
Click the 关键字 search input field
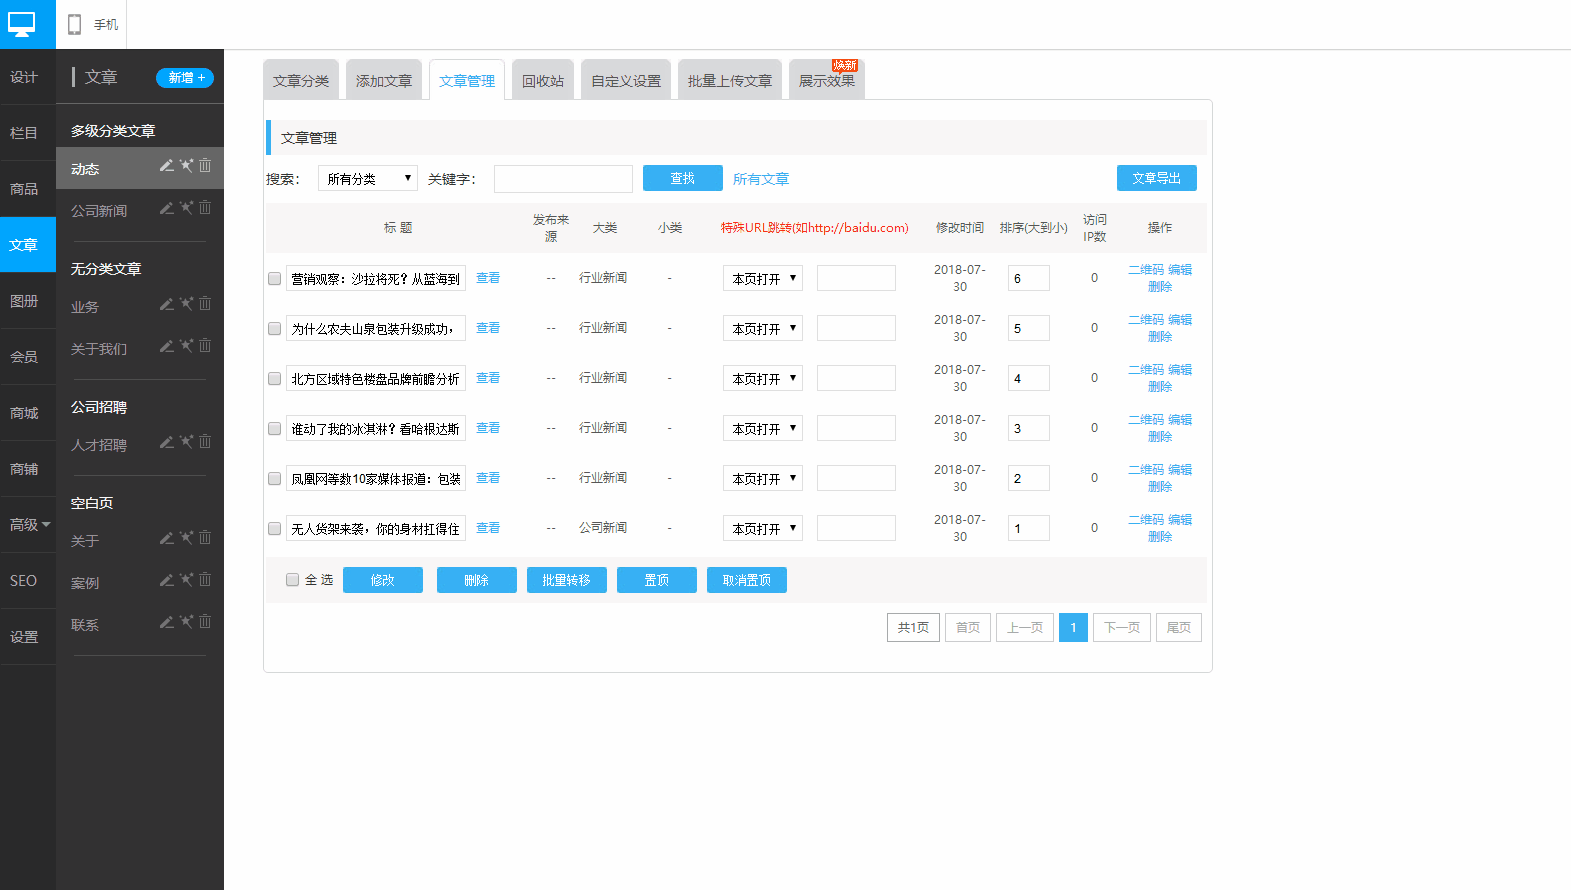(x=563, y=179)
